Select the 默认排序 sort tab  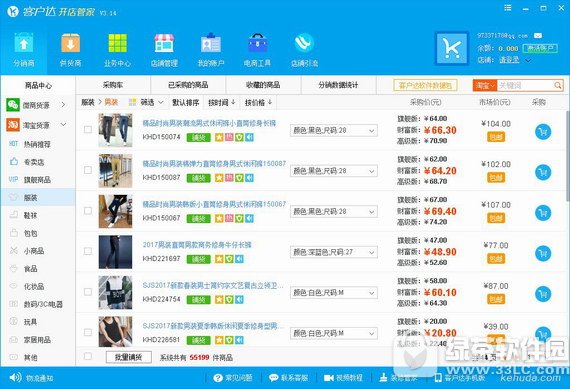click(x=185, y=103)
